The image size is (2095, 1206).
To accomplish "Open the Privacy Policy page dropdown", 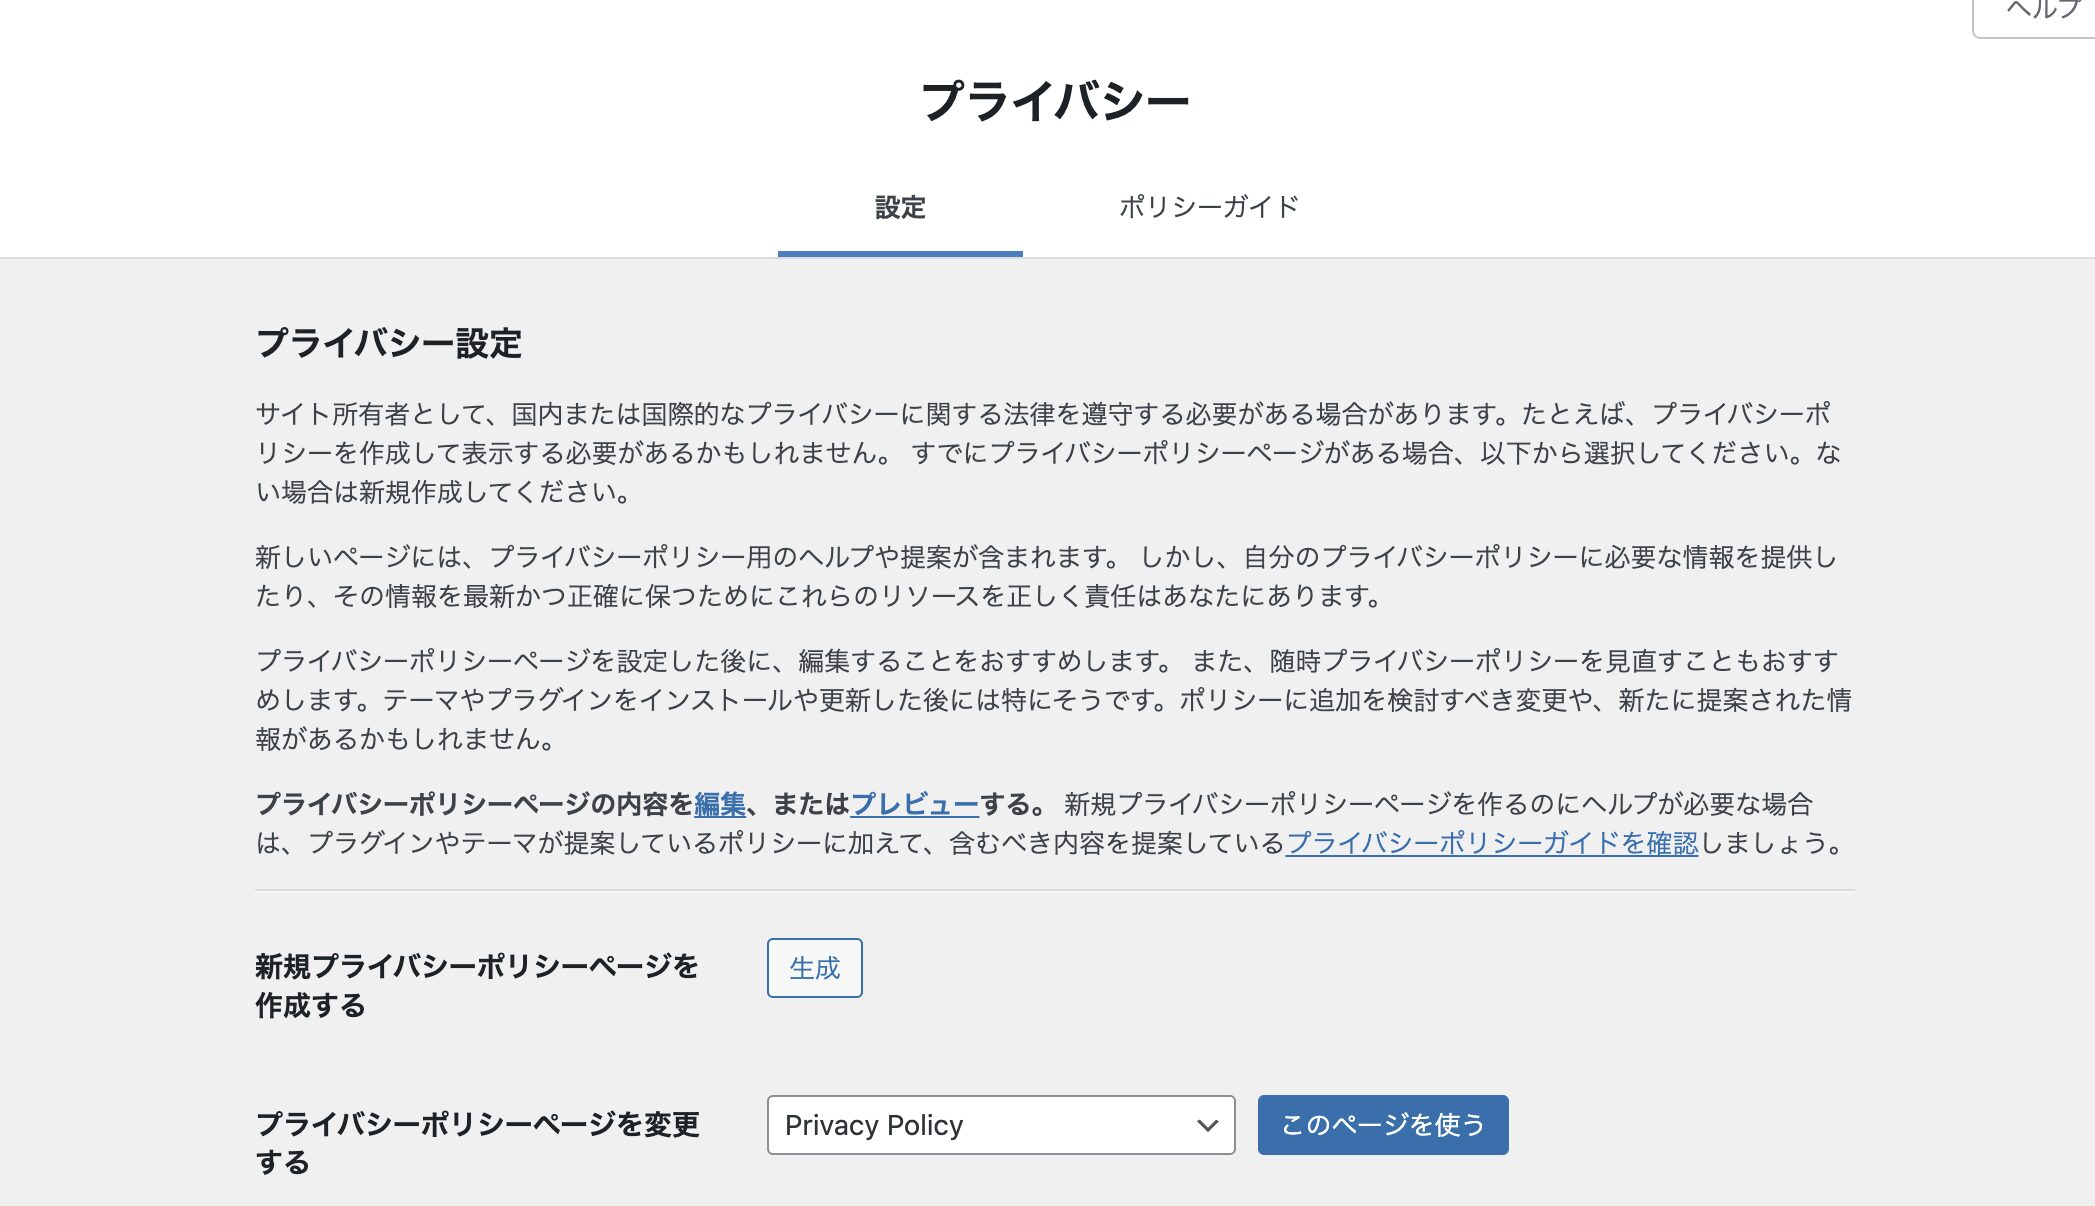I will pyautogui.click(x=1001, y=1125).
